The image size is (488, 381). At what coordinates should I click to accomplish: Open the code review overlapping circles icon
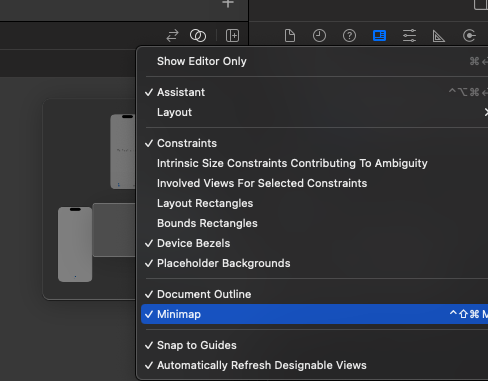tap(198, 35)
